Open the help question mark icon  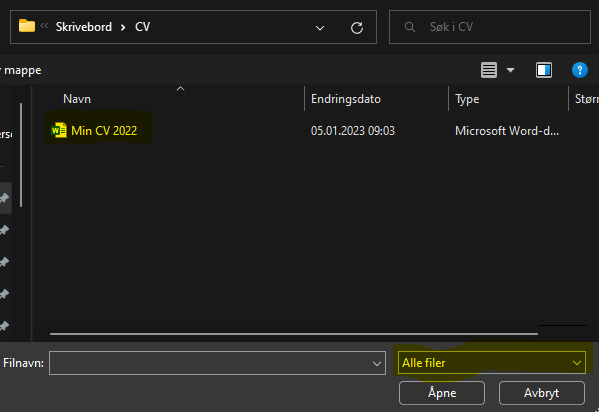click(x=580, y=70)
